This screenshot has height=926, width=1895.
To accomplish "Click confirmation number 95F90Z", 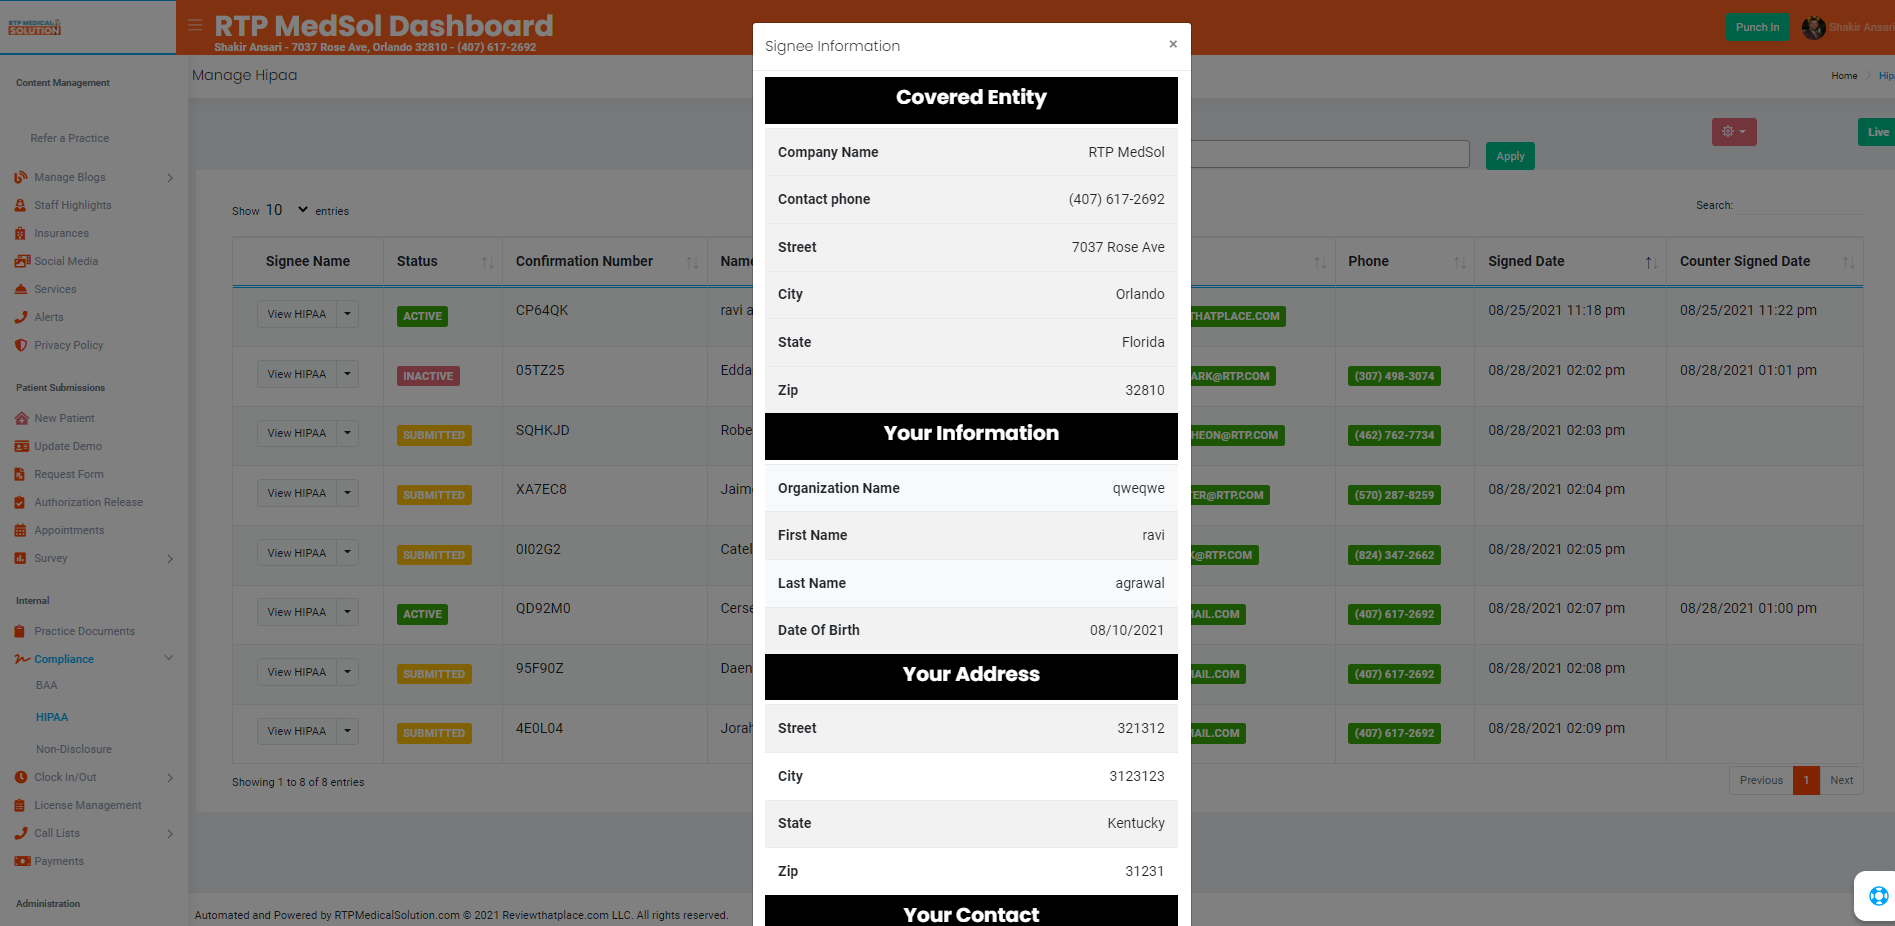I will (540, 668).
